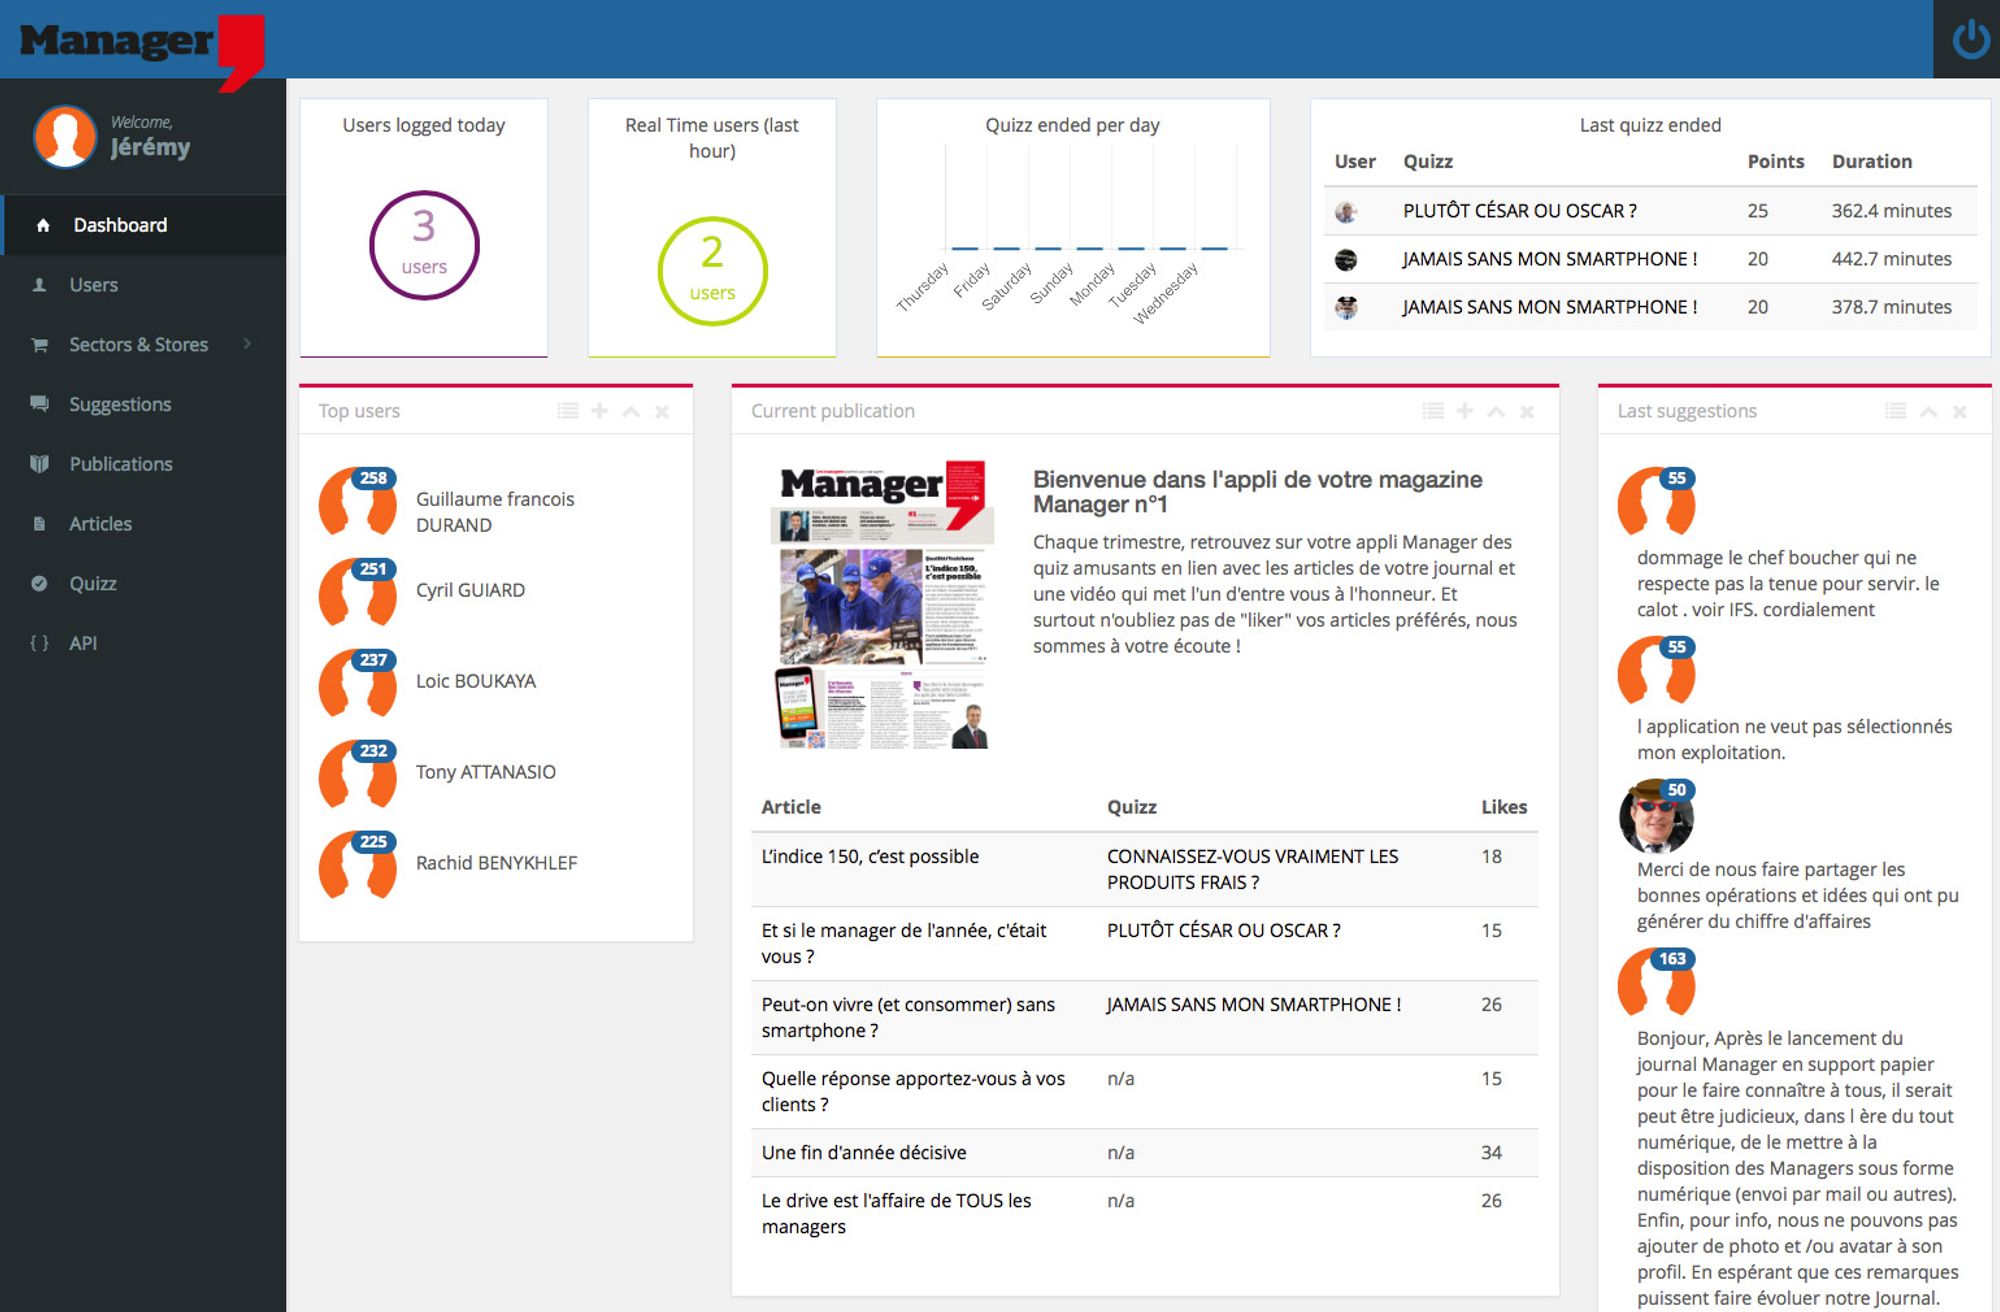The image size is (2000, 1312).
Task: Open Rachid BENYKHLEF user name
Action: pos(497,863)
